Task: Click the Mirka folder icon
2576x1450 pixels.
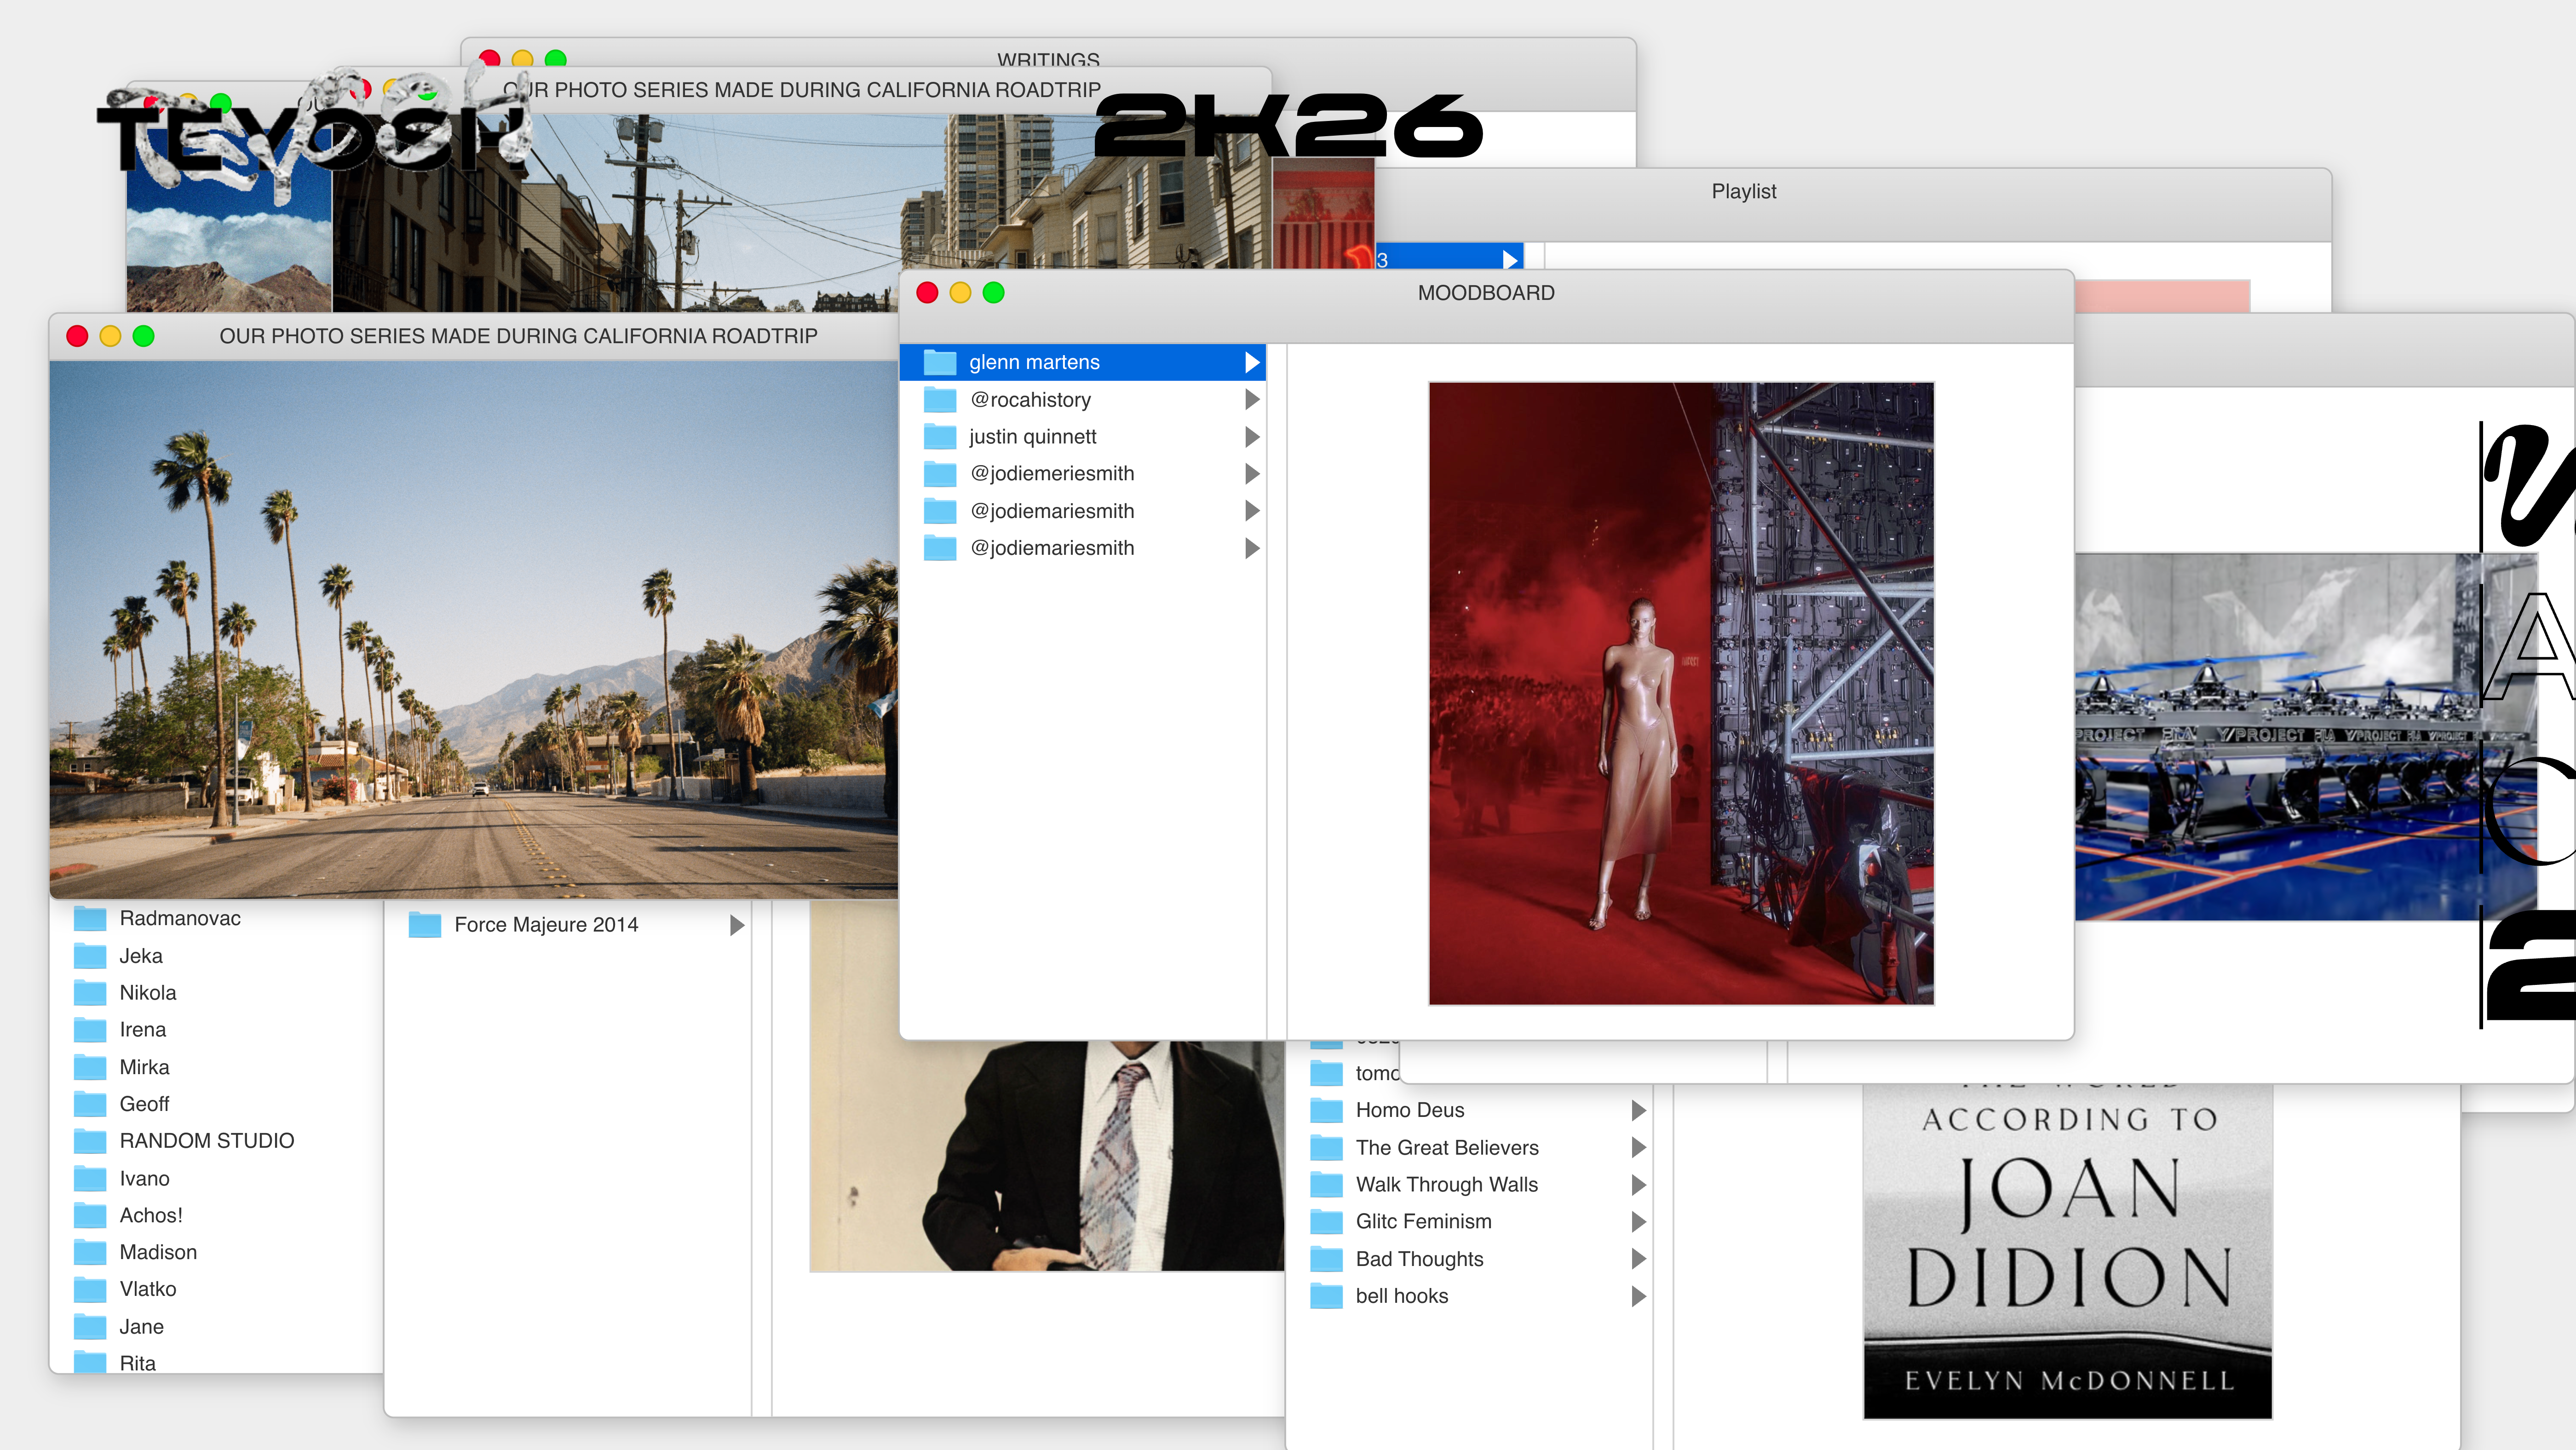Action: coord(90,1067)
